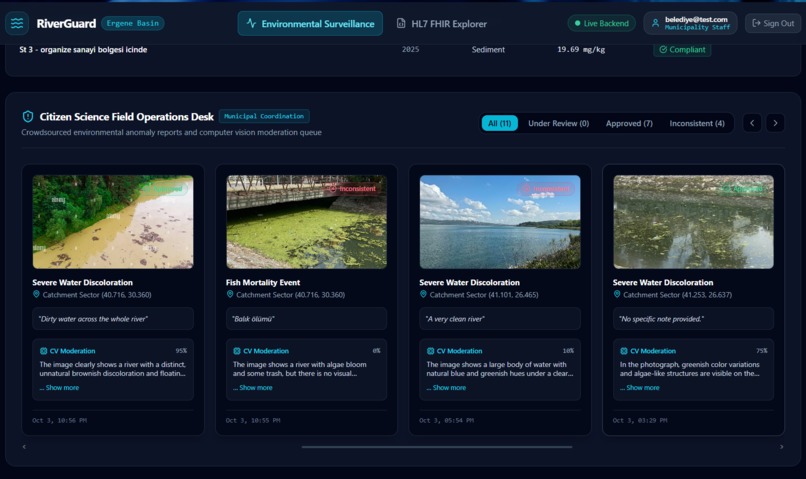Click the sign-out arrow icon

(756, 23)
